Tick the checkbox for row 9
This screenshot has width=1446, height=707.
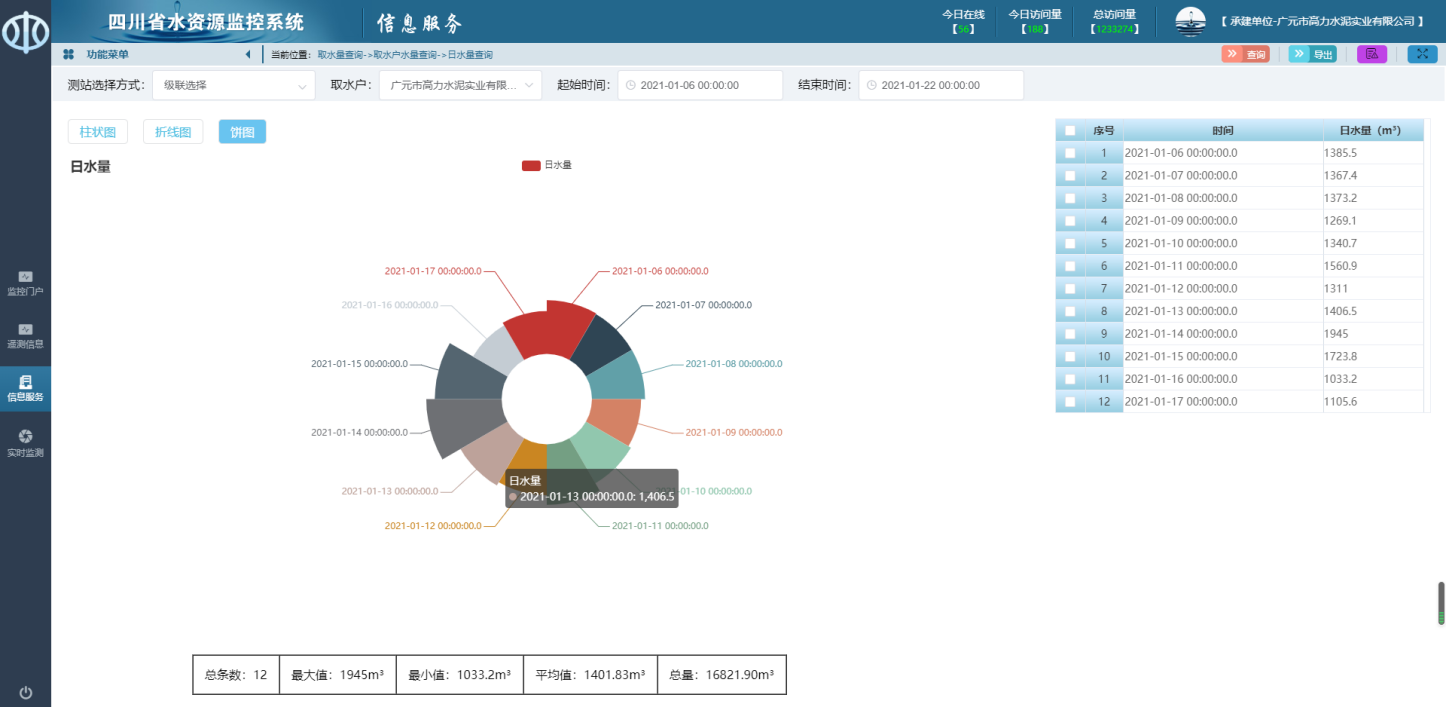(x=1070, y=334)
